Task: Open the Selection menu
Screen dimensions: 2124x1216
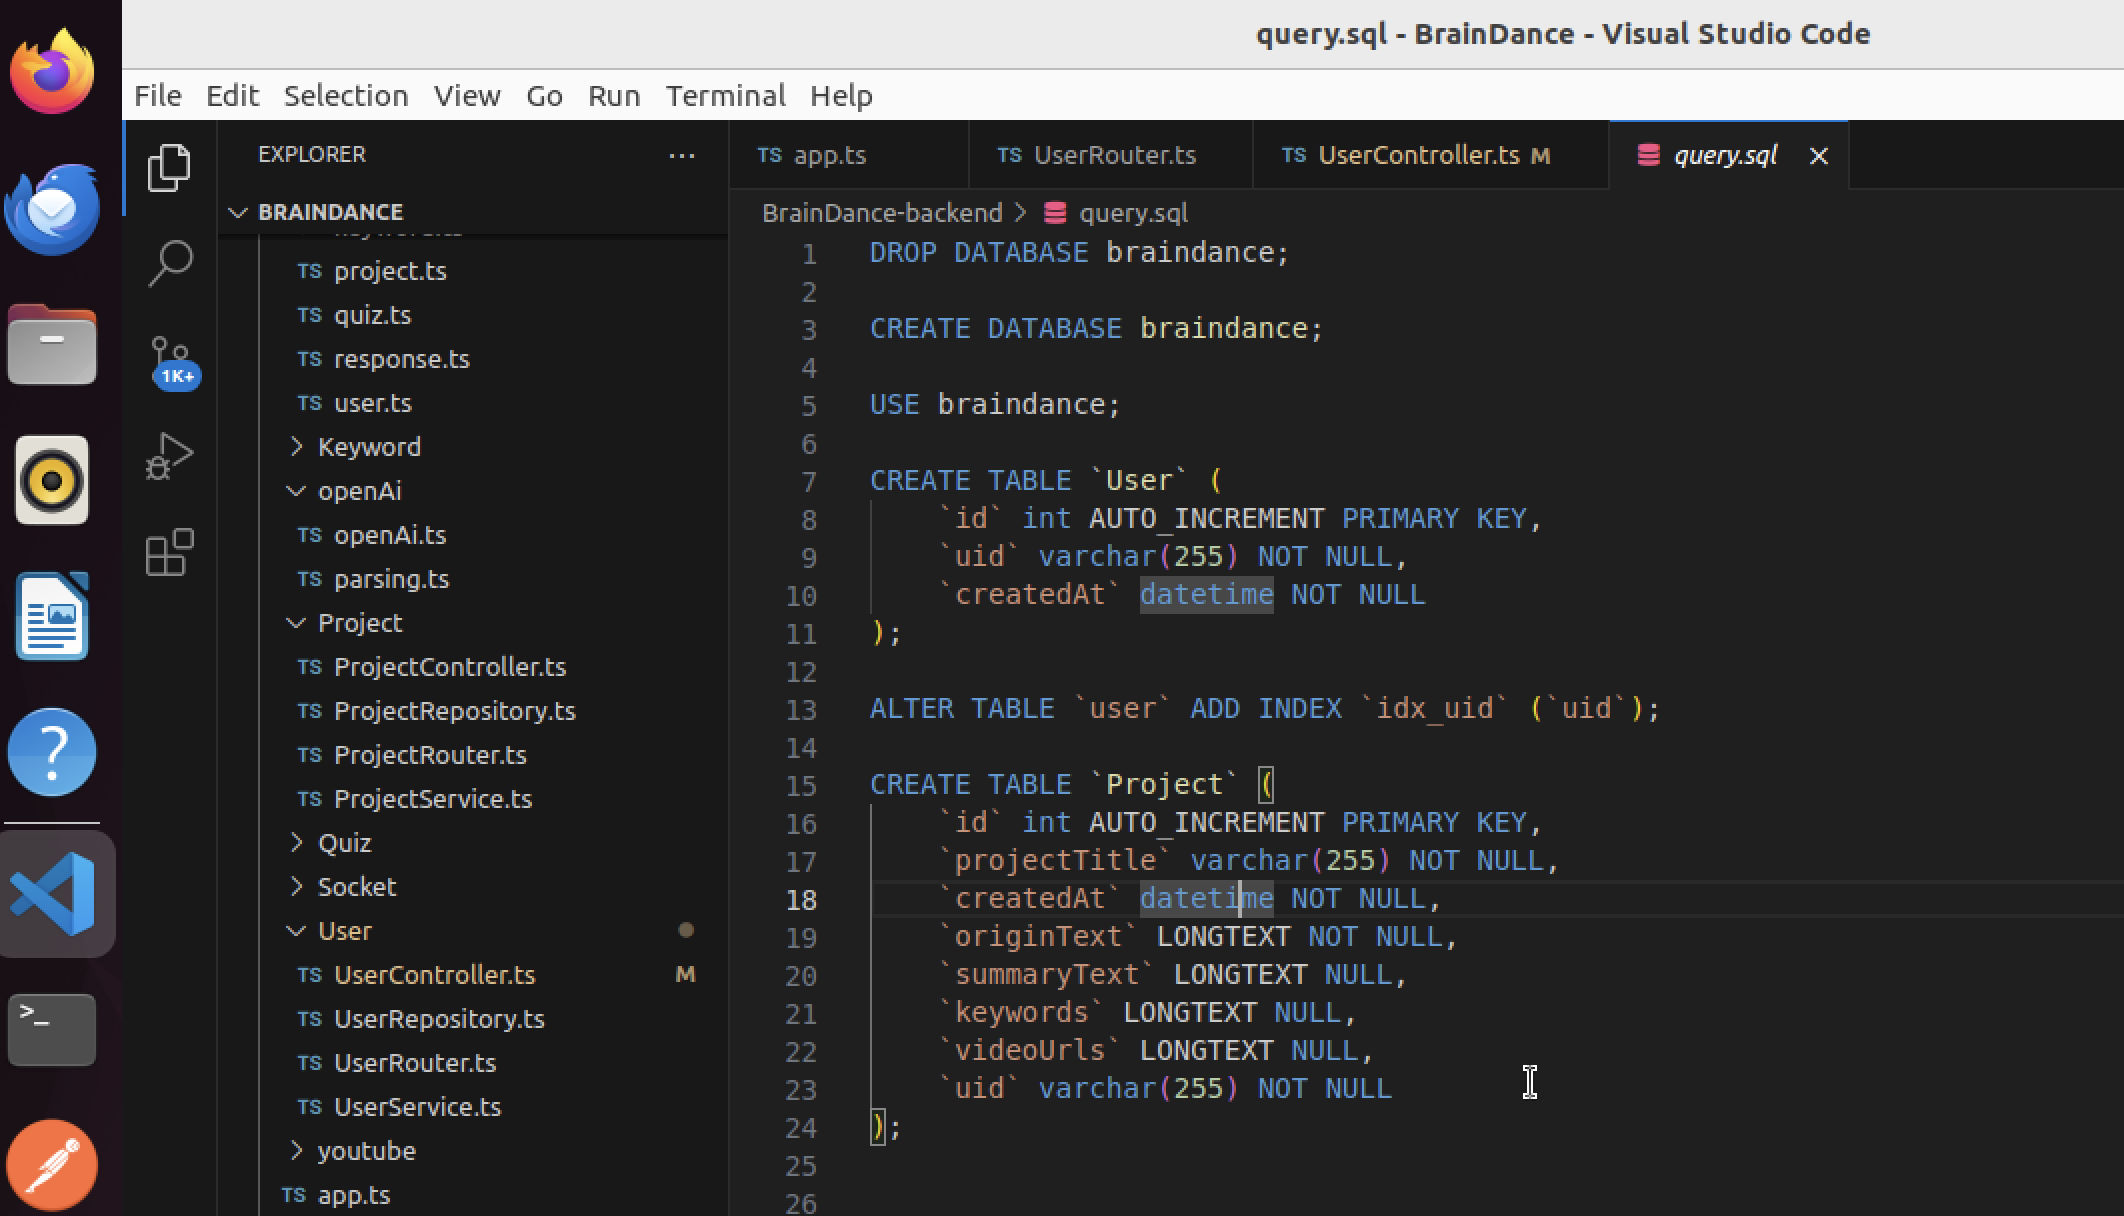Action: [x=346, y=96]
